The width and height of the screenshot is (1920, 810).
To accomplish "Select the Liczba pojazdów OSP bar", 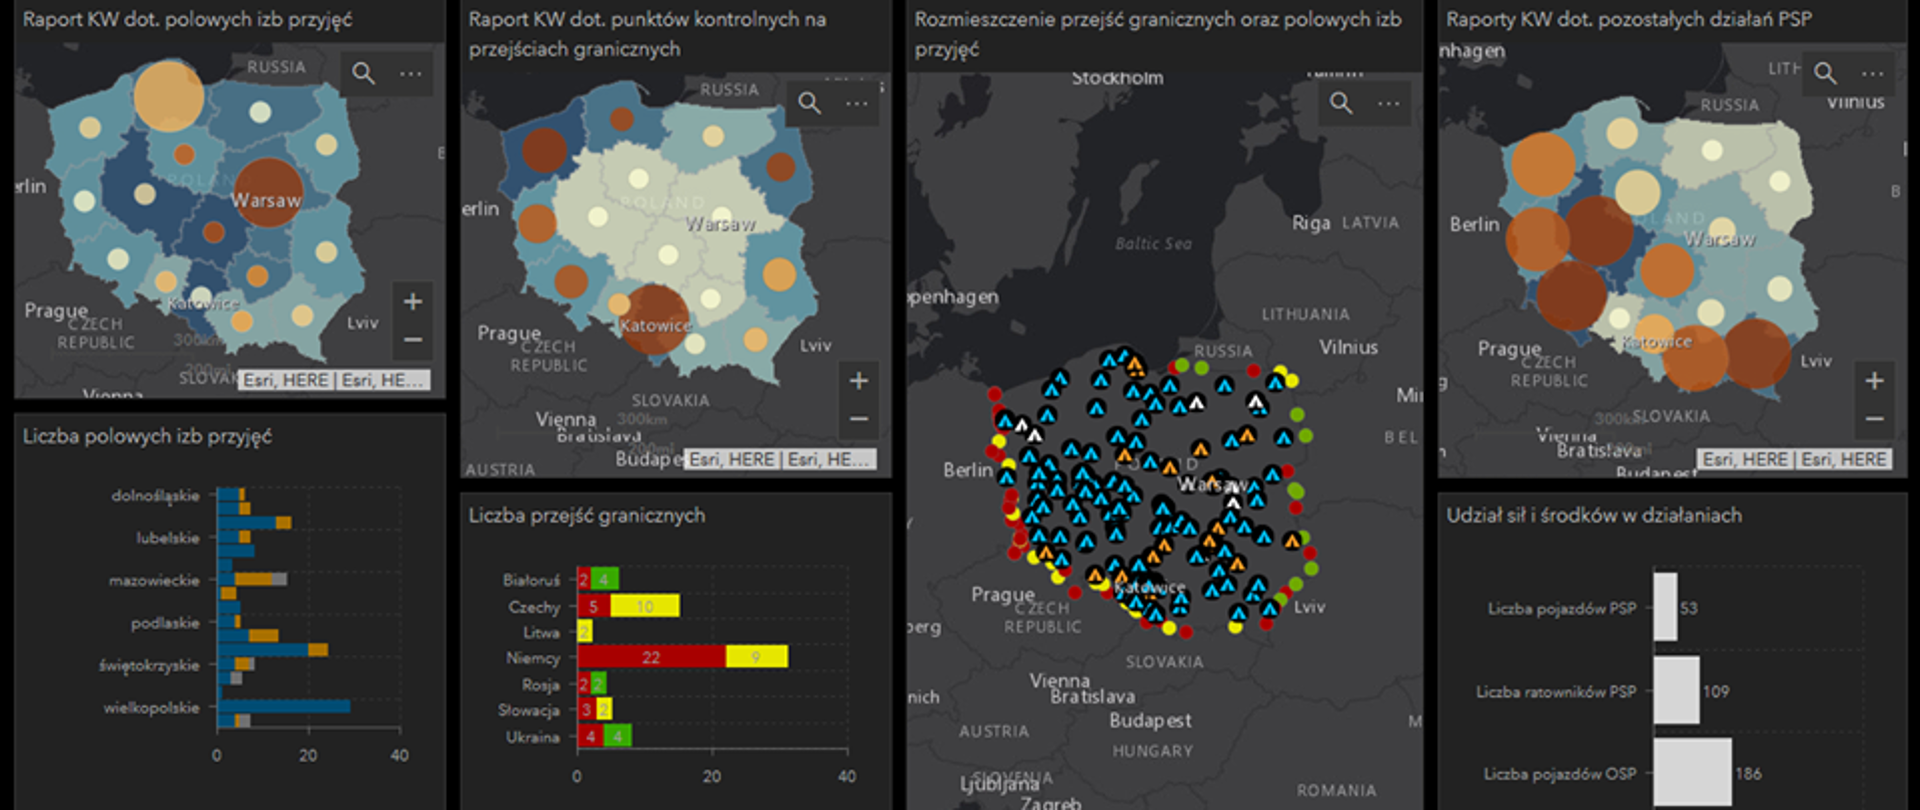I will pos(1692,773).
